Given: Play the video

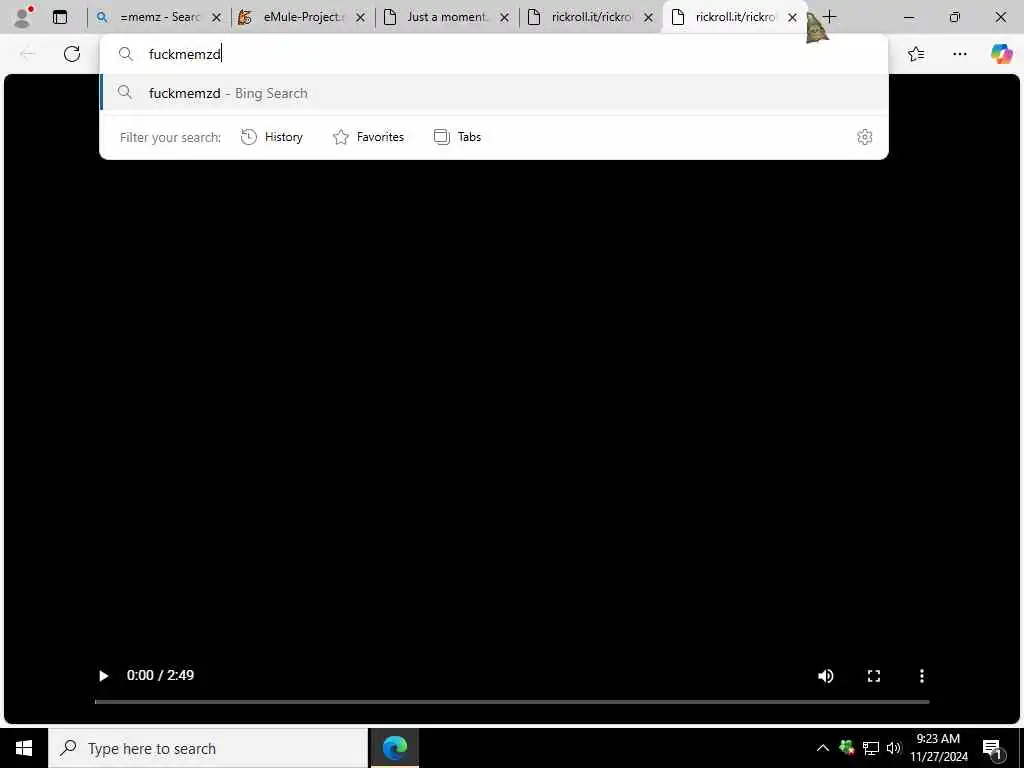Looking at the screenshot, I should (103, 676).
